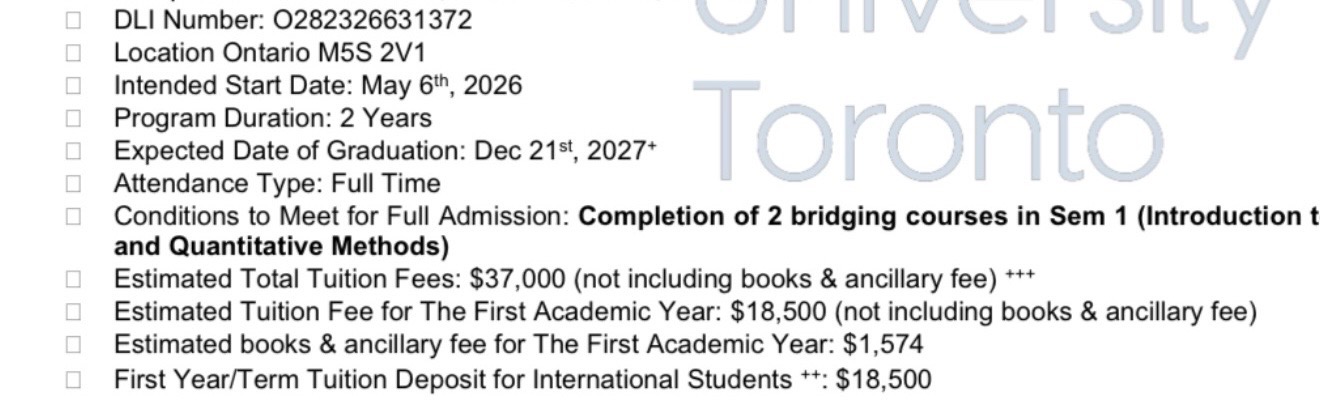Image resolution: width=1320 pixels, height=415 pixels.
Task: Tick the Attendance Type checkbox
Action: [x=73, y=185]
